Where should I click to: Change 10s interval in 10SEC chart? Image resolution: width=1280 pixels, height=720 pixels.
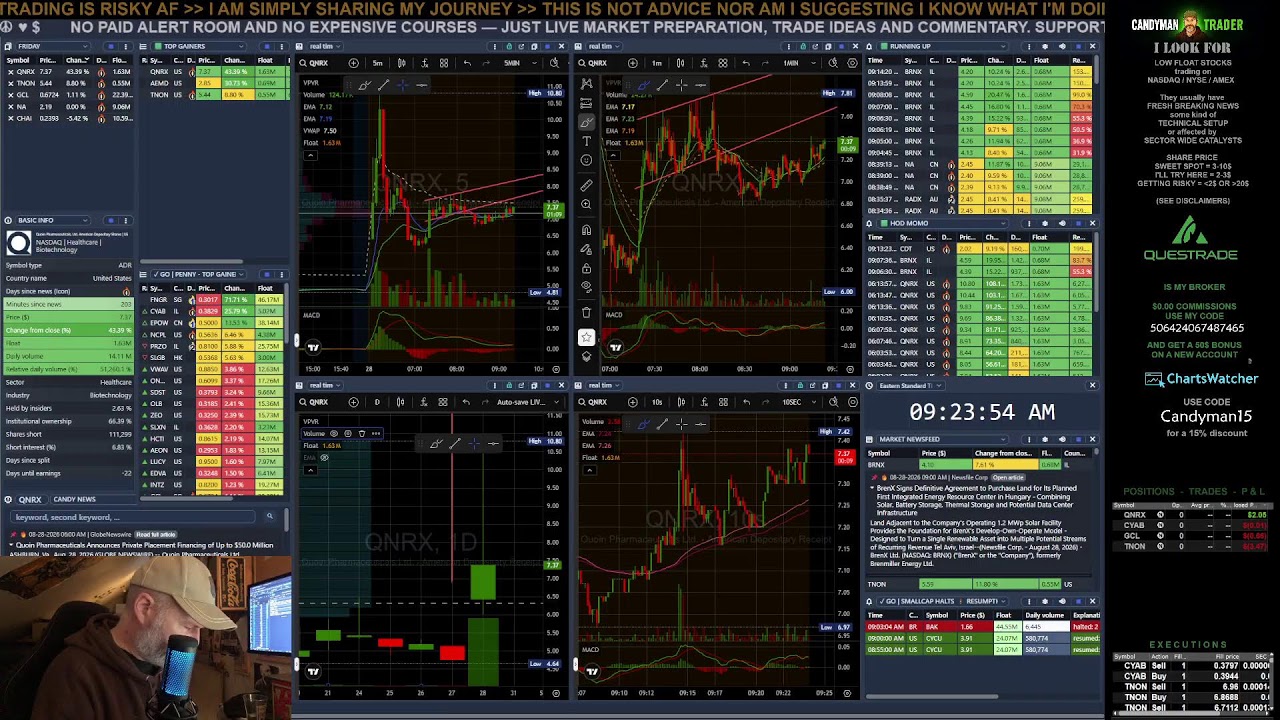657,402
